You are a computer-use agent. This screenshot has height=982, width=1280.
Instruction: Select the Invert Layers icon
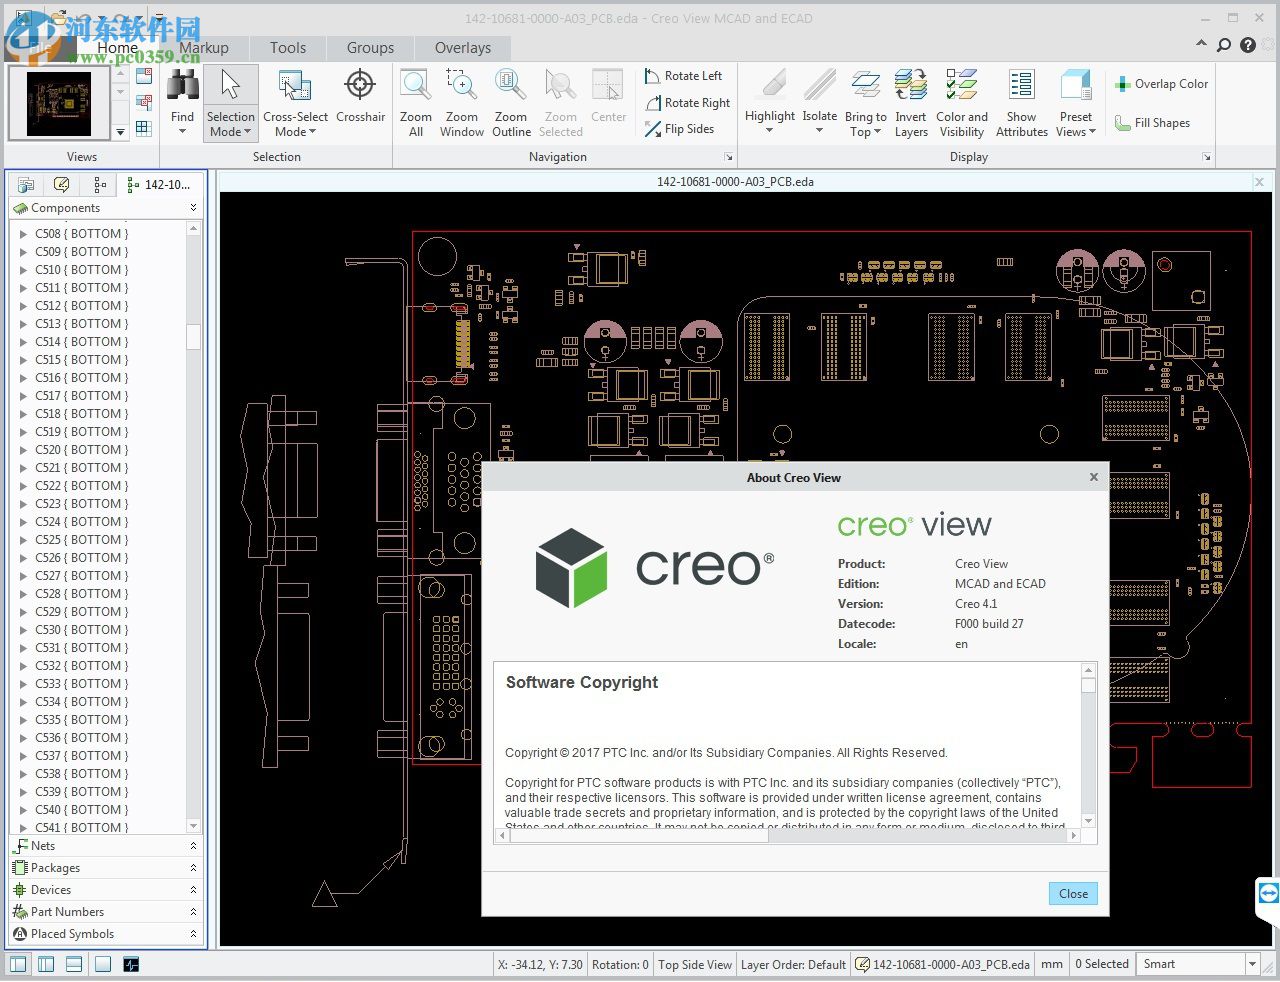(910, 97)
